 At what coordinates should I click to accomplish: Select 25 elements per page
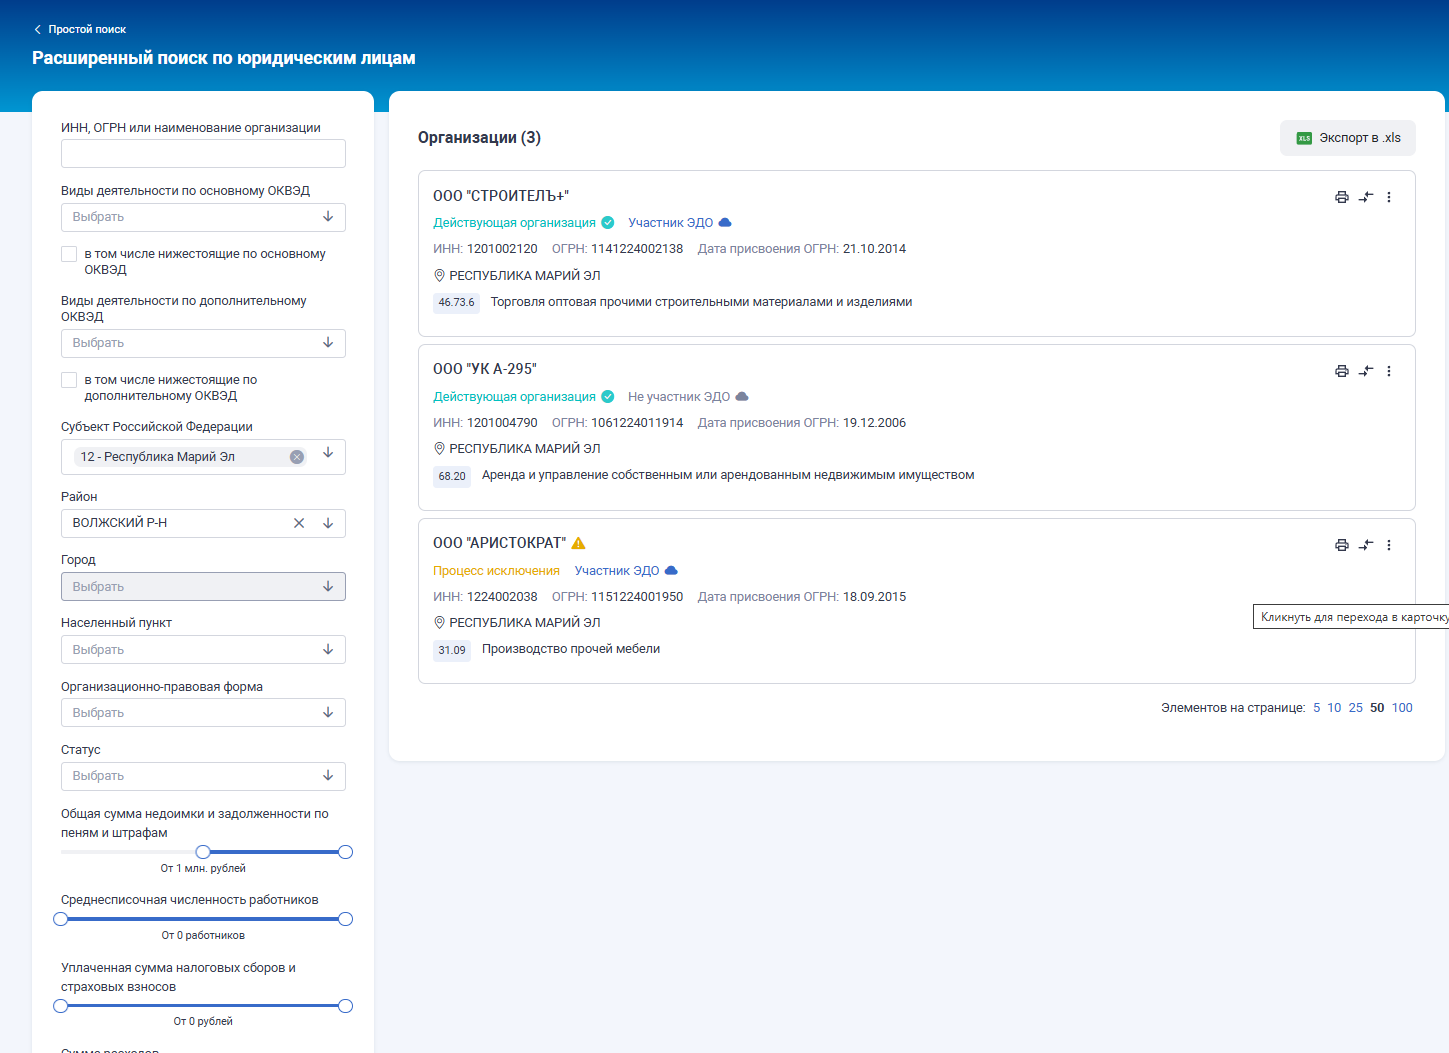pyautogui.click(x=1355, y=708)
